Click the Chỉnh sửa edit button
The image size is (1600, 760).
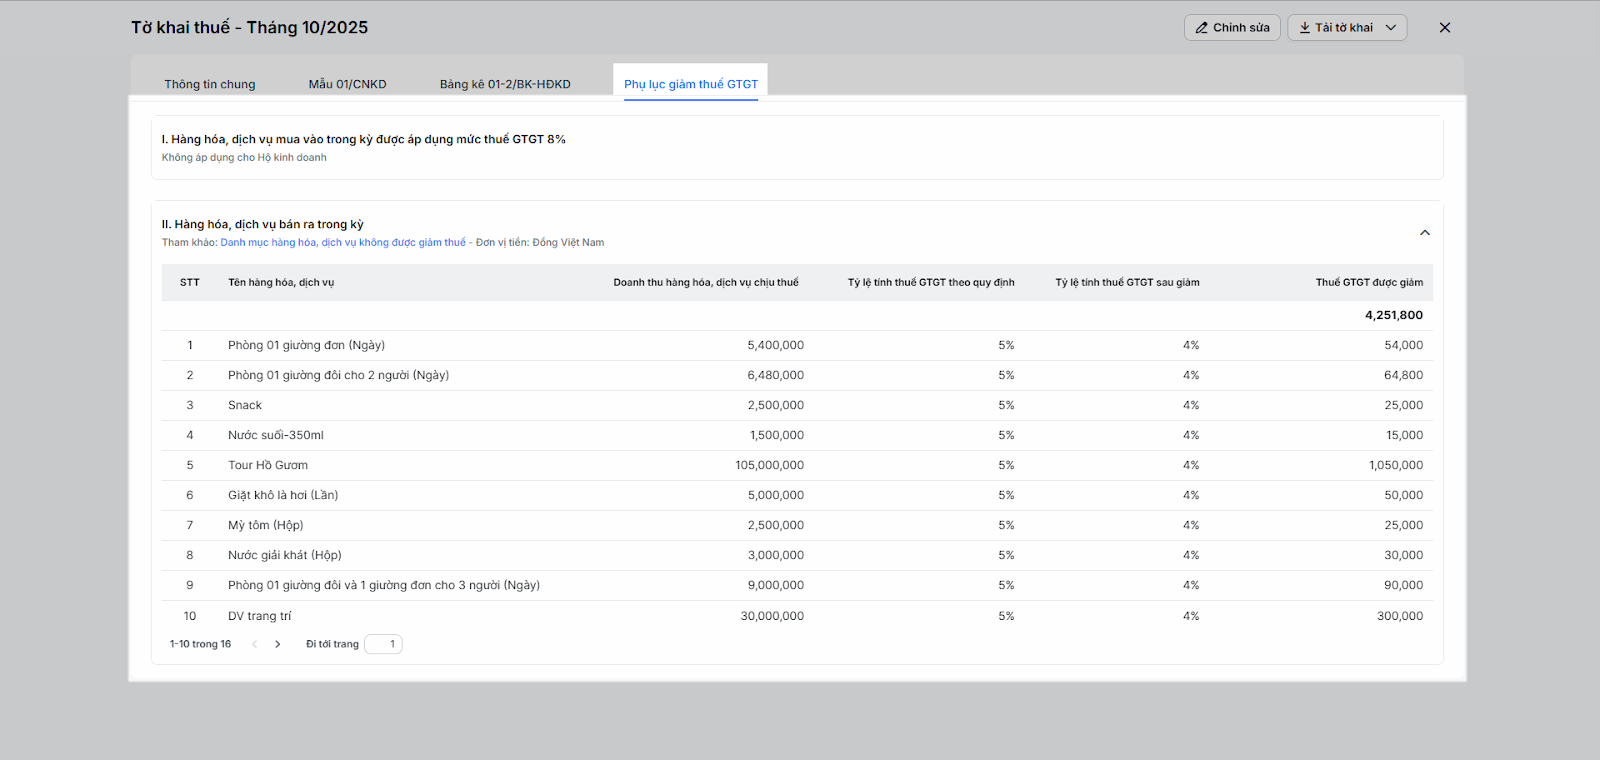(x=1232, y=28)
